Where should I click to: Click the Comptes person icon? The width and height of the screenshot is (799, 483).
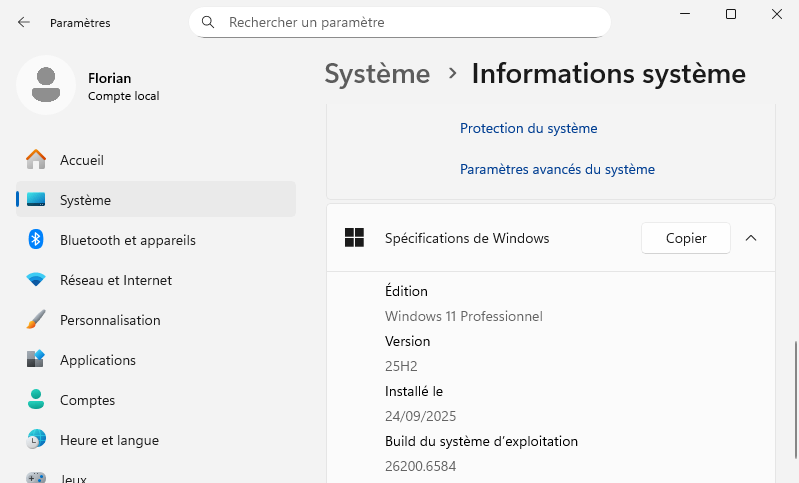click(x=36, y=400)
